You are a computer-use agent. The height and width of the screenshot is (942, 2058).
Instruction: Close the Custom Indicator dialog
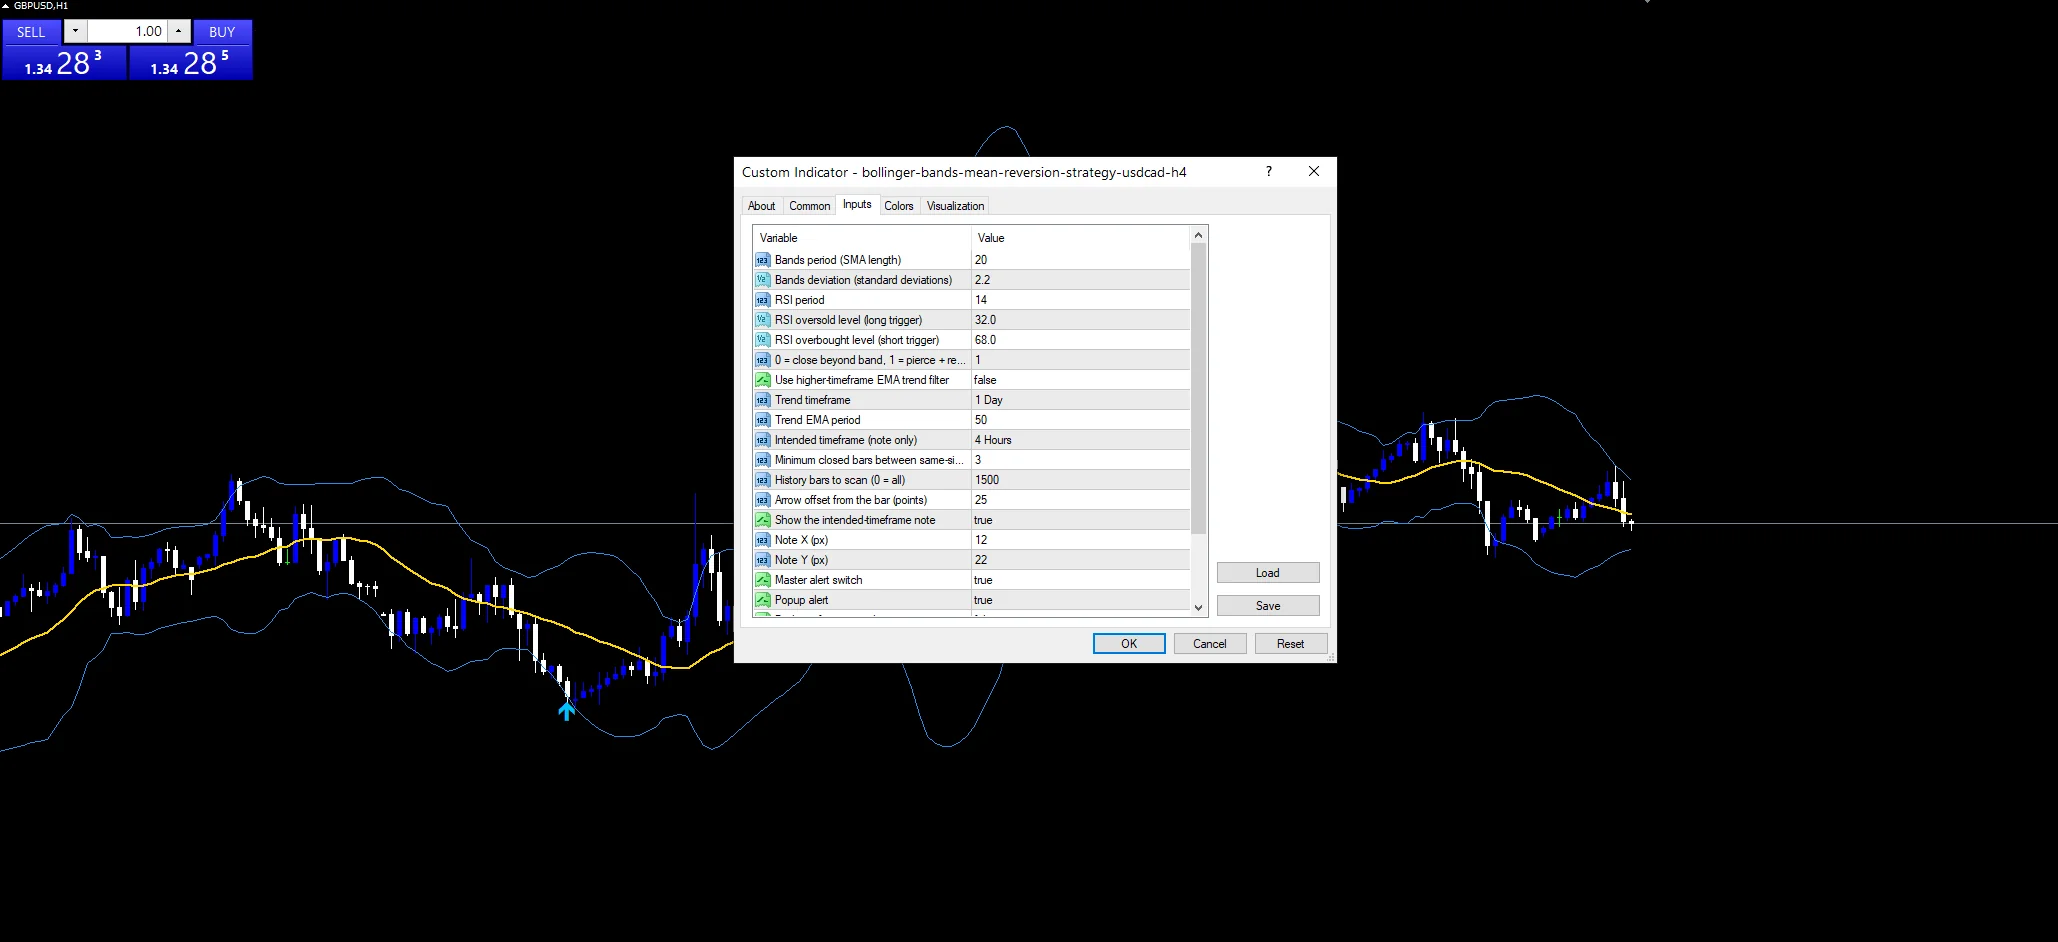[x=1314, y=172]
